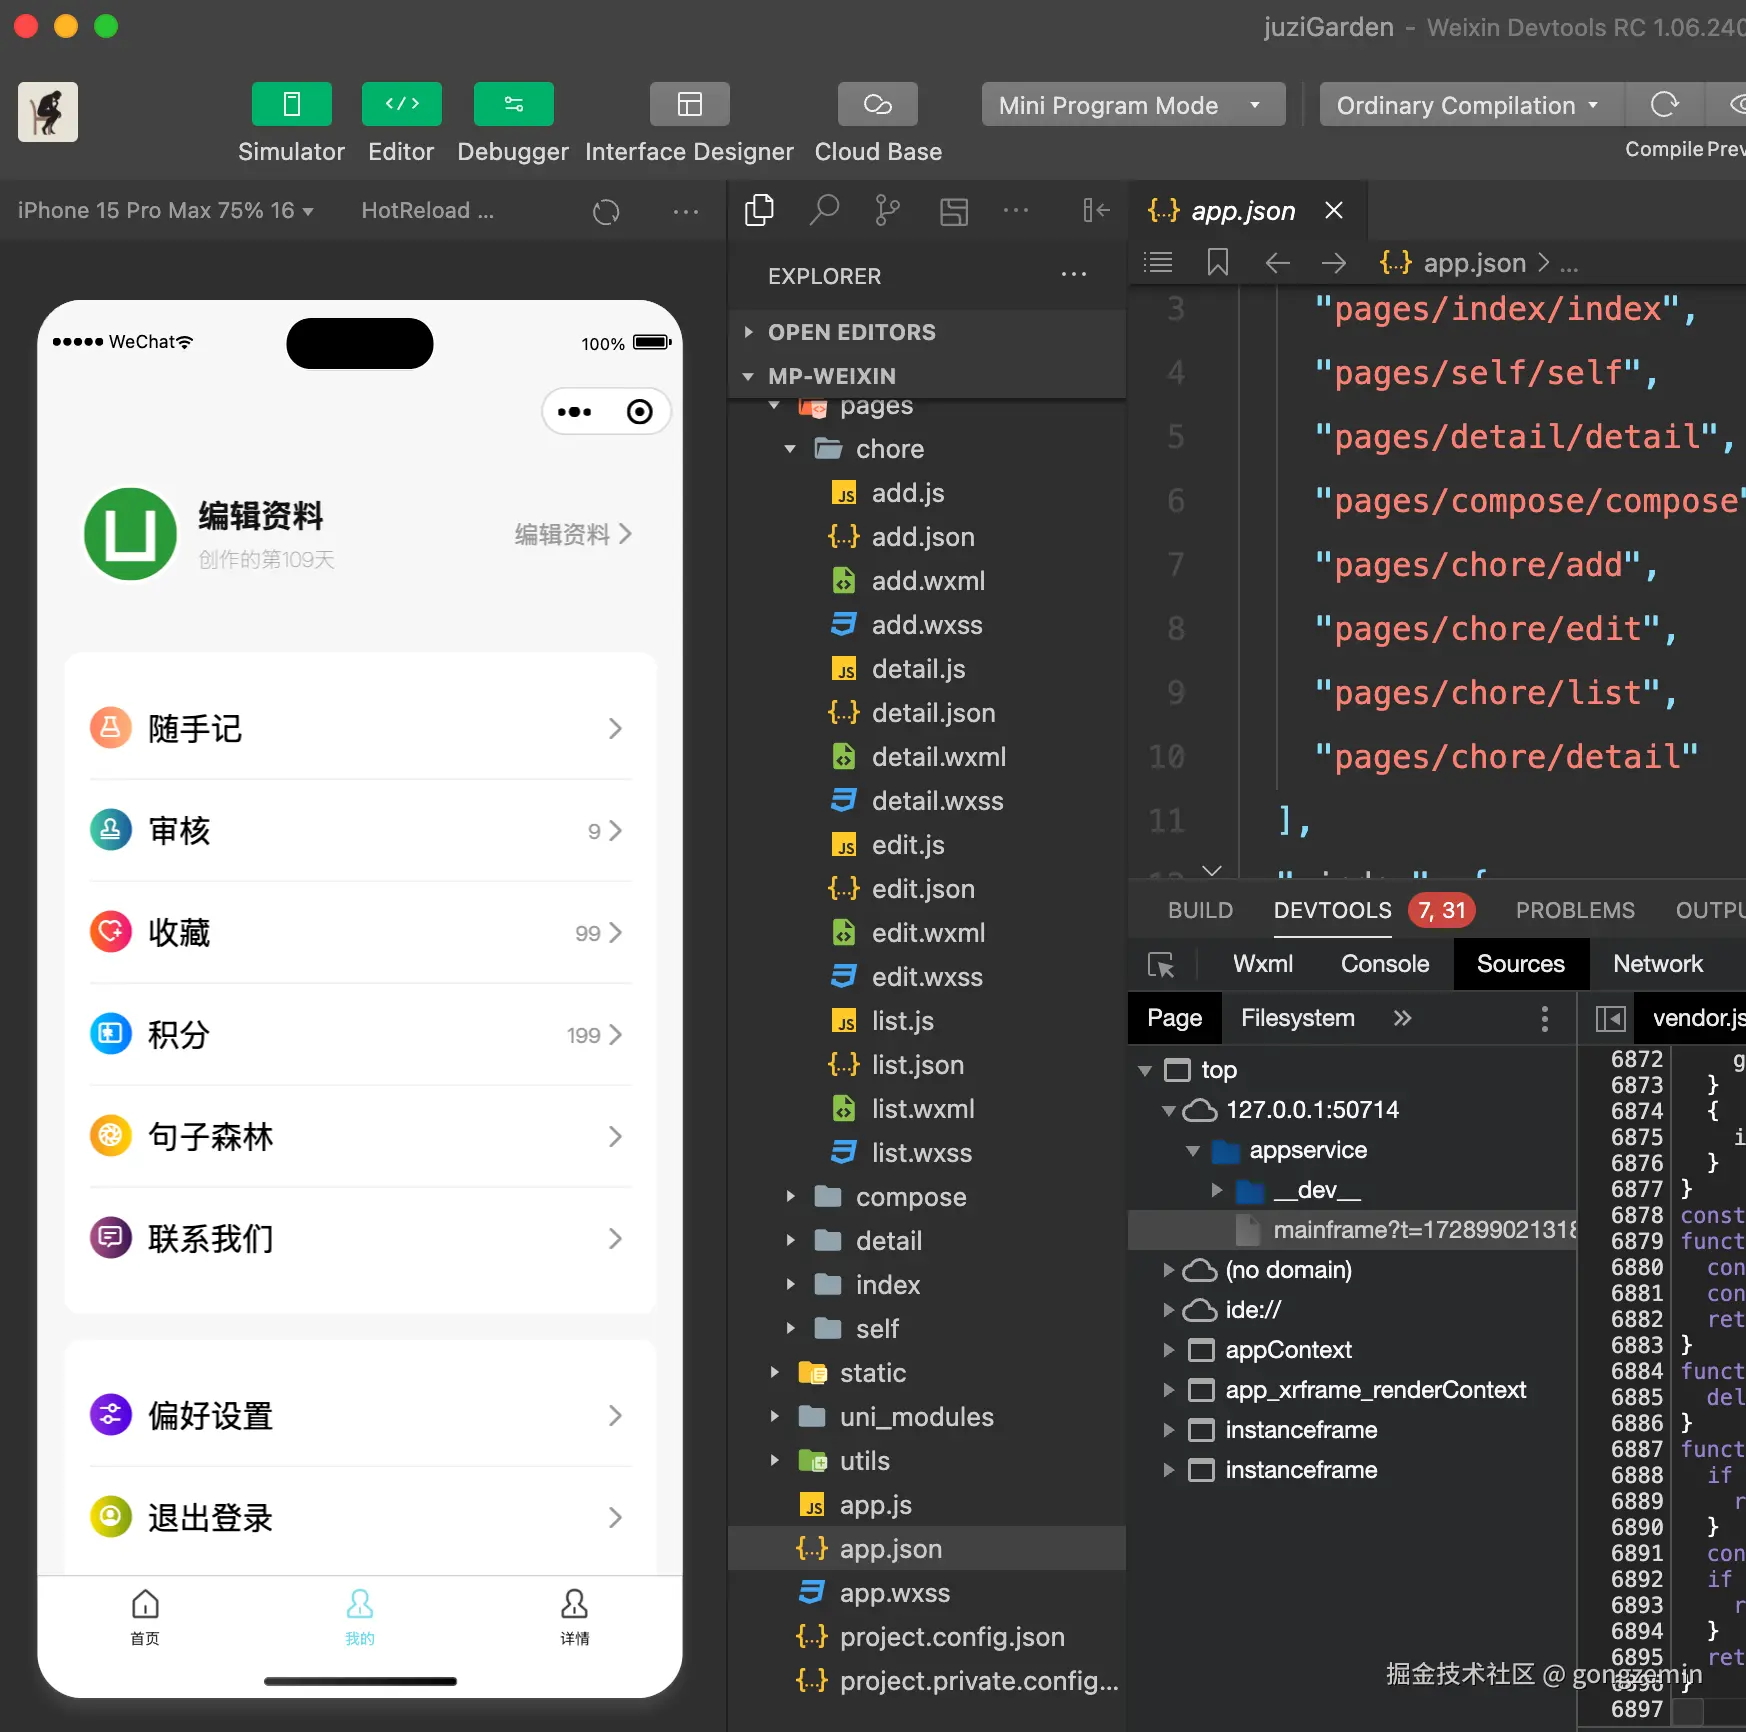Open detail.js in chore folder
This screenshot has width=1746, height=1732.
[927, 669]
